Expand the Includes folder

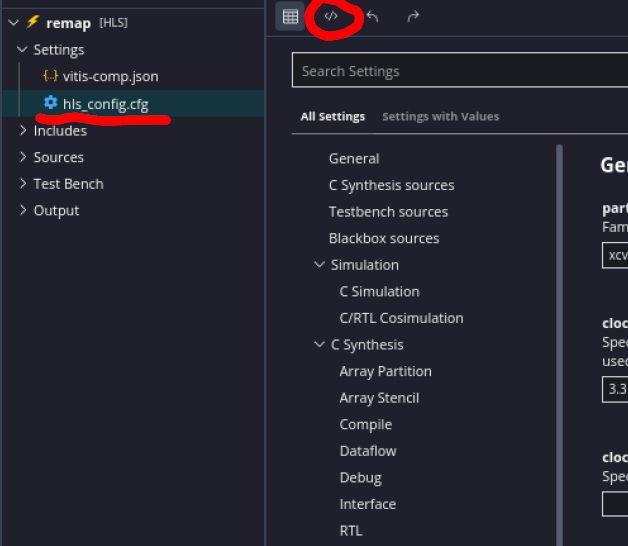(23, 130)
